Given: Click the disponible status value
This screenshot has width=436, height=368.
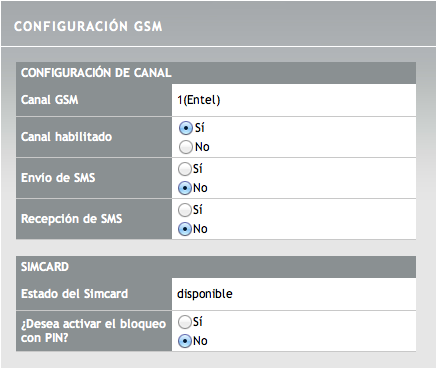Looking at the screenshot, I should [x=205, y=294].
